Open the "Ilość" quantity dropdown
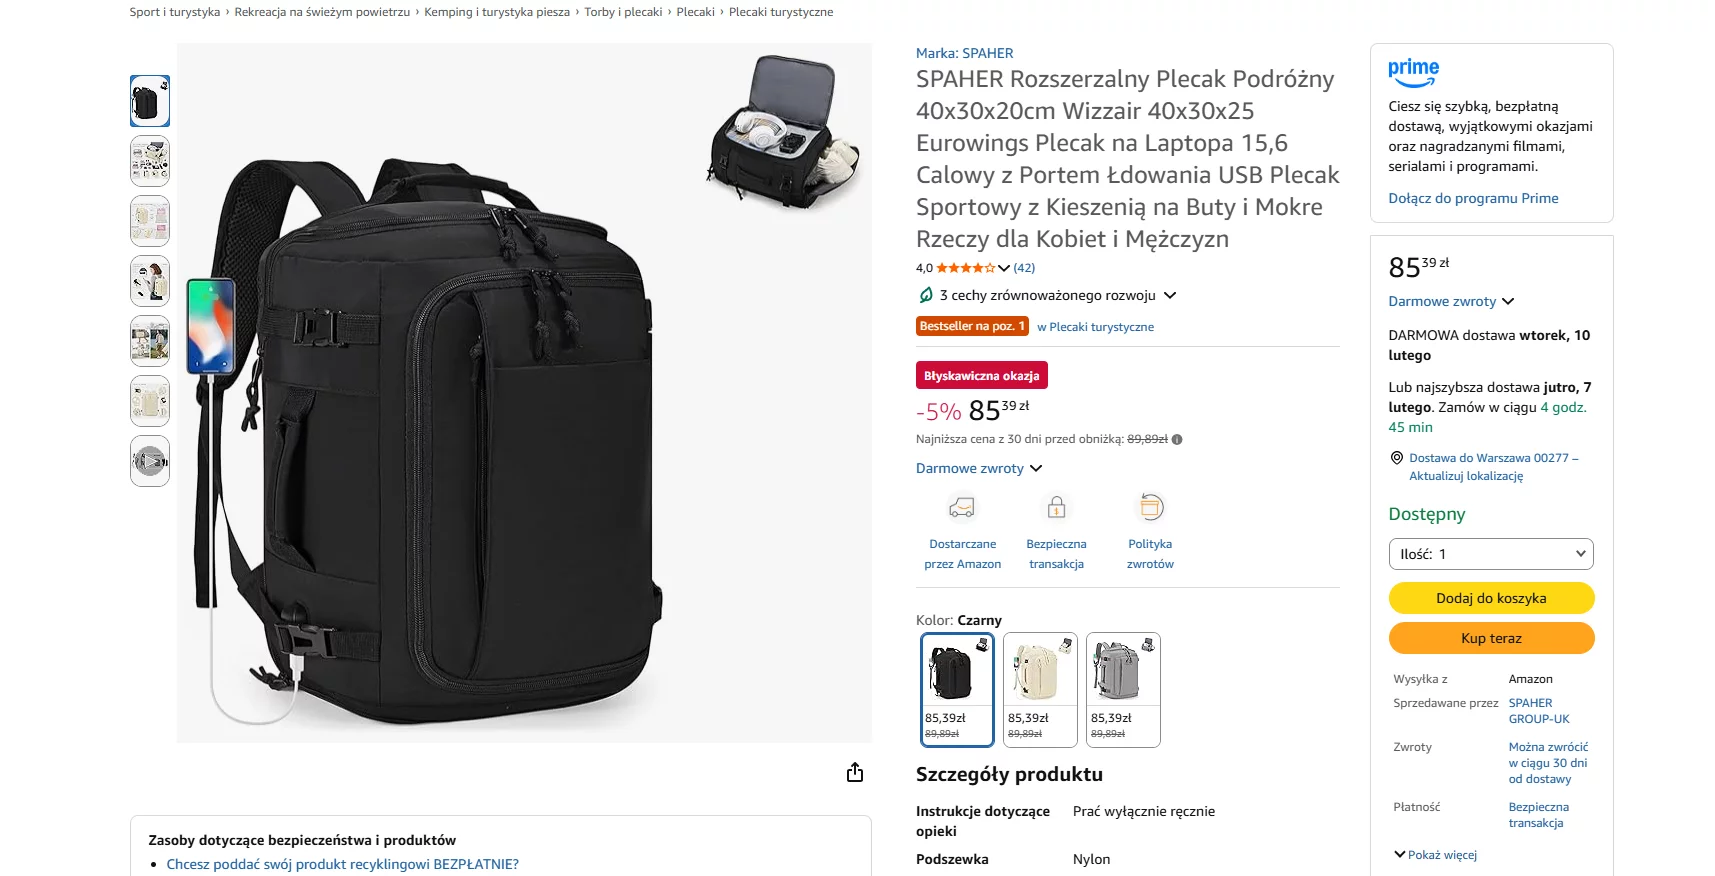The image size is (1715, 876). point(1491,554)
